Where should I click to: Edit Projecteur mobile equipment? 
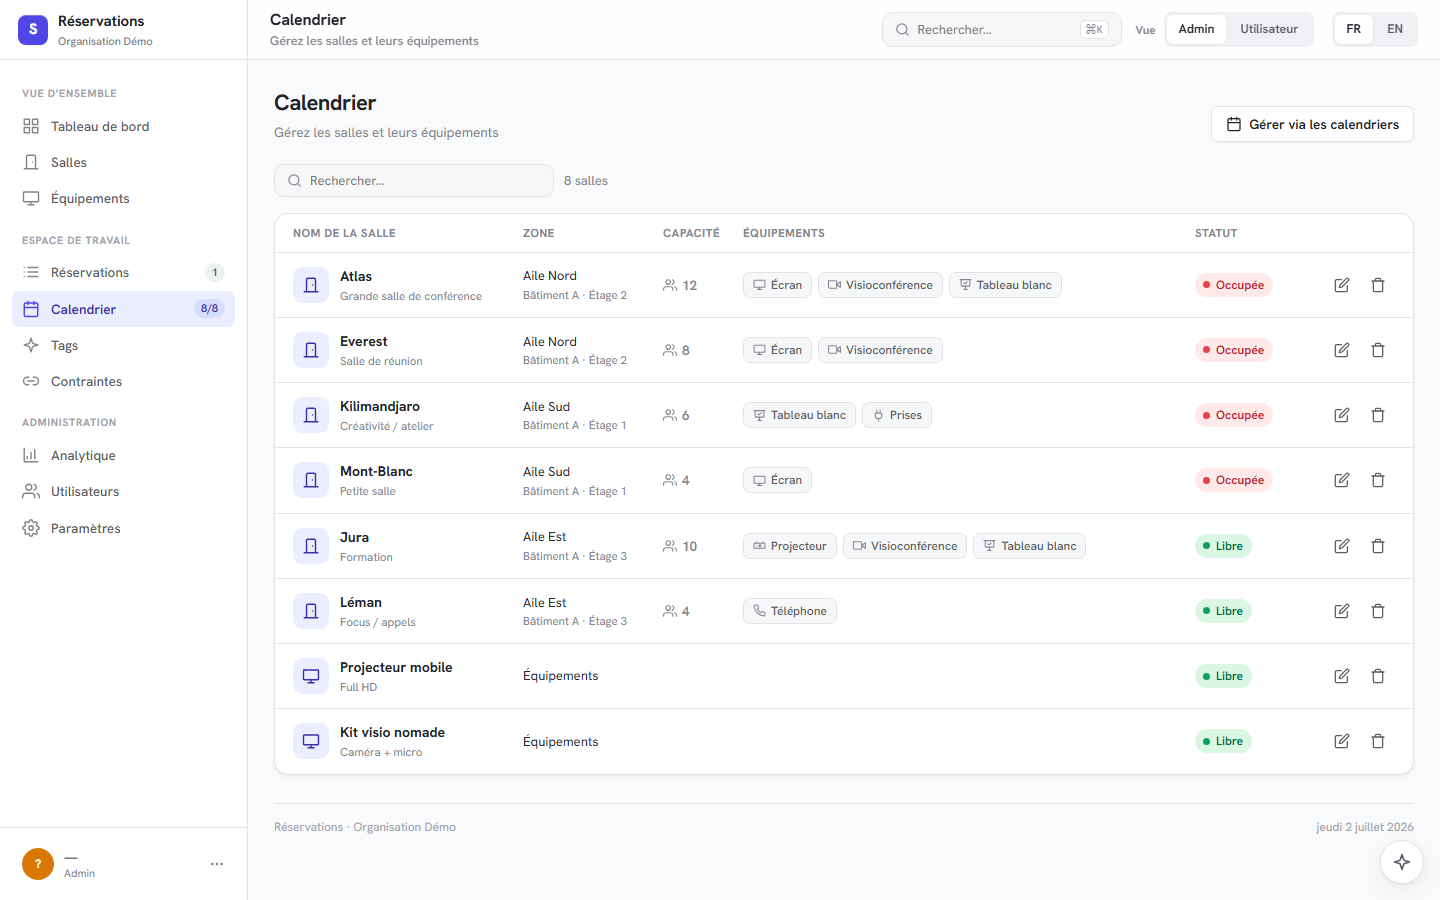tap(1342, 676)
